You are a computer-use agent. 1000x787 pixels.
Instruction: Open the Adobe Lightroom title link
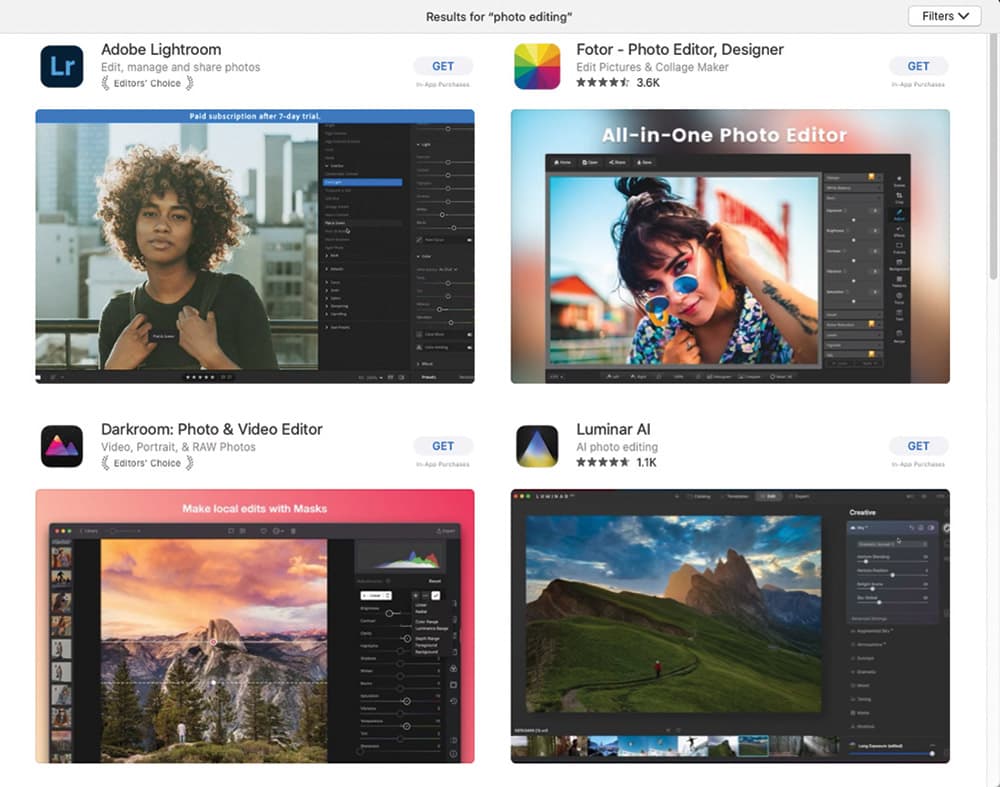pyautogui.click(x=161, y=50)
